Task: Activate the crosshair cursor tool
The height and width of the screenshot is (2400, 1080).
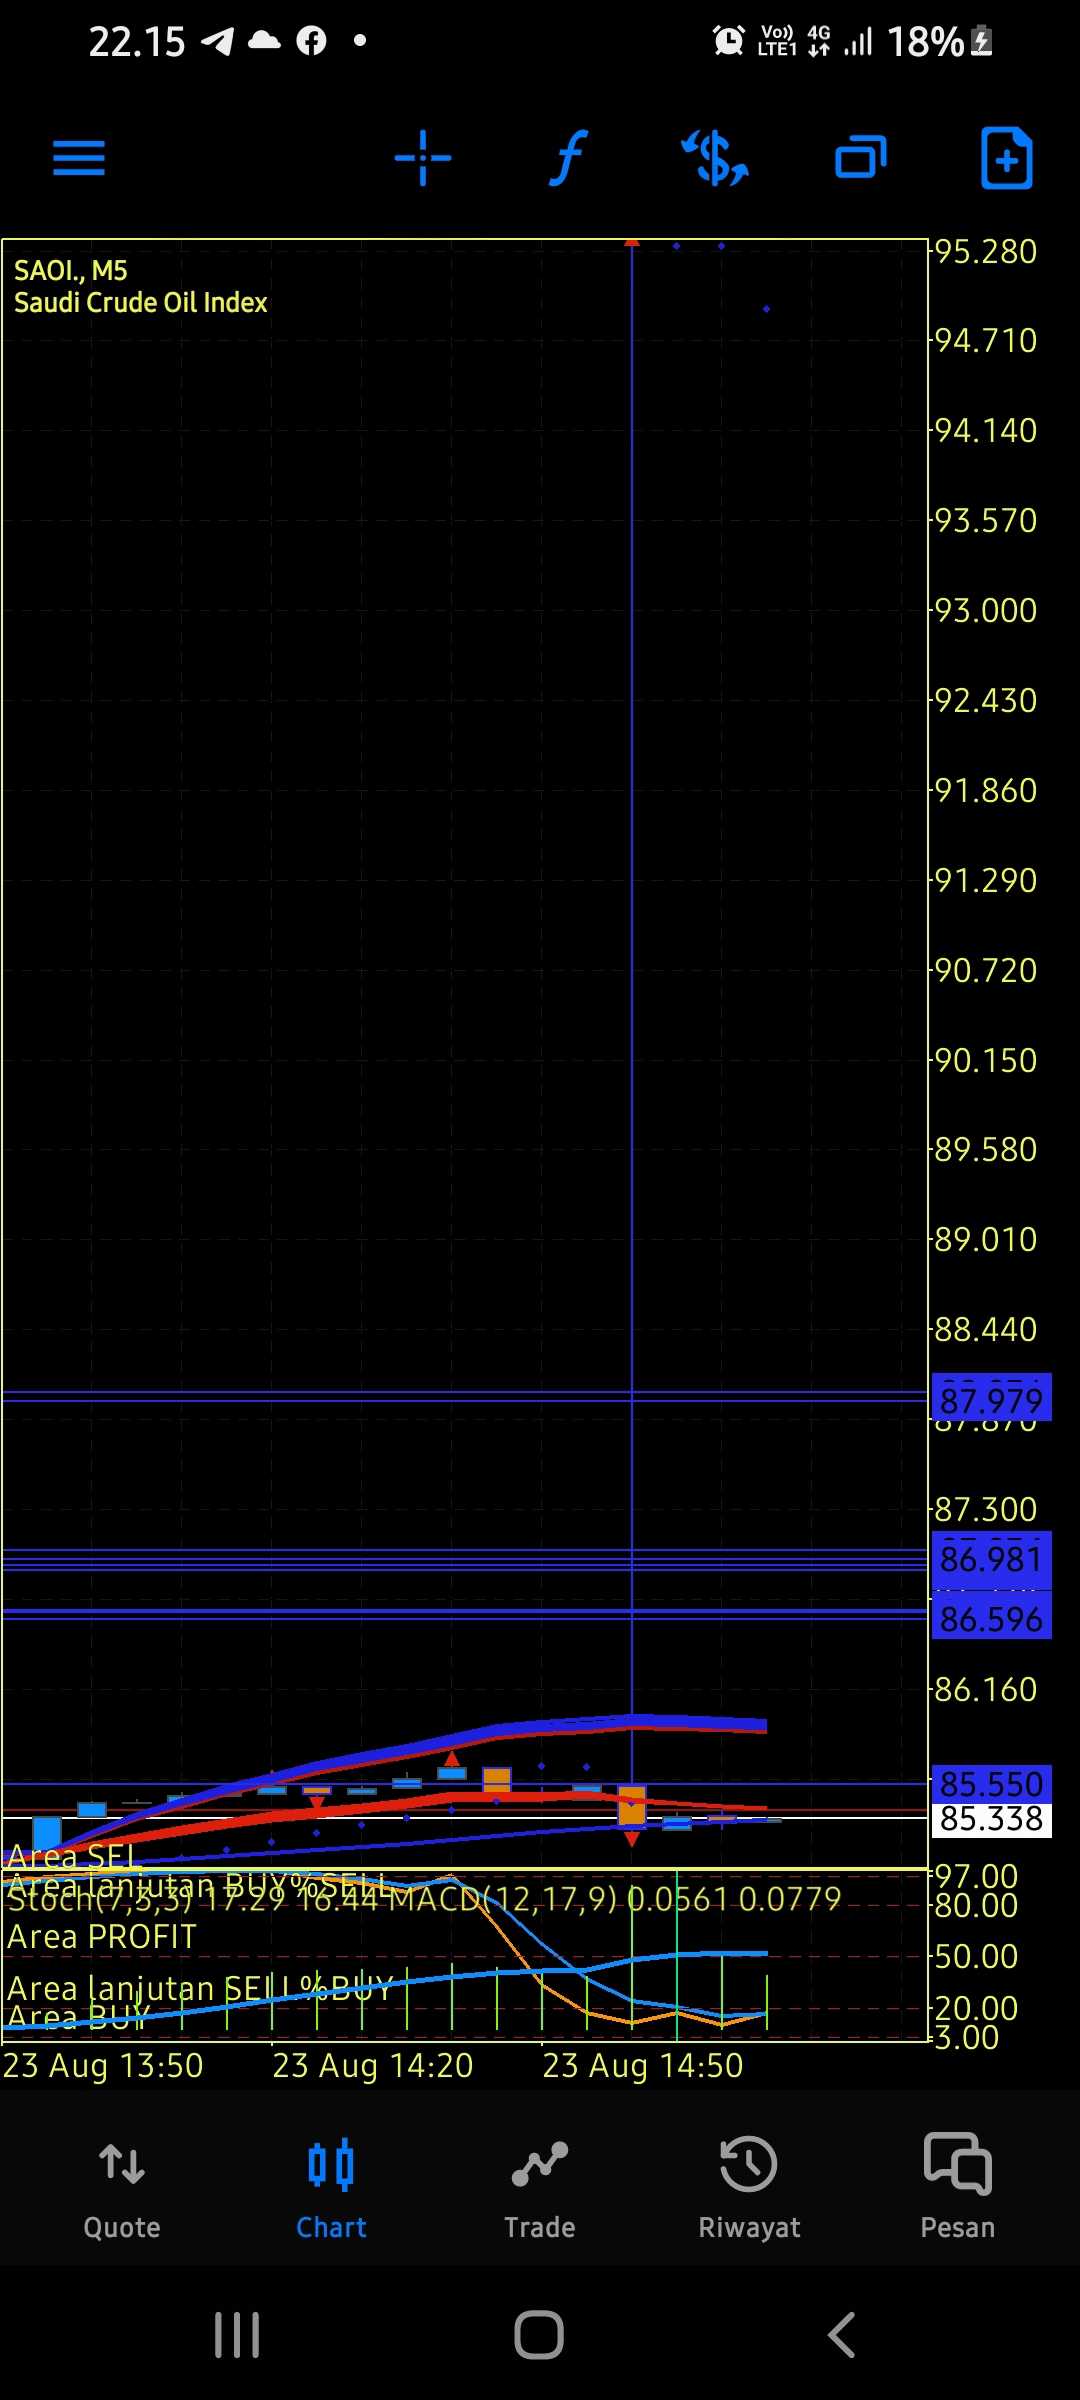Action: tap(423, 158)
